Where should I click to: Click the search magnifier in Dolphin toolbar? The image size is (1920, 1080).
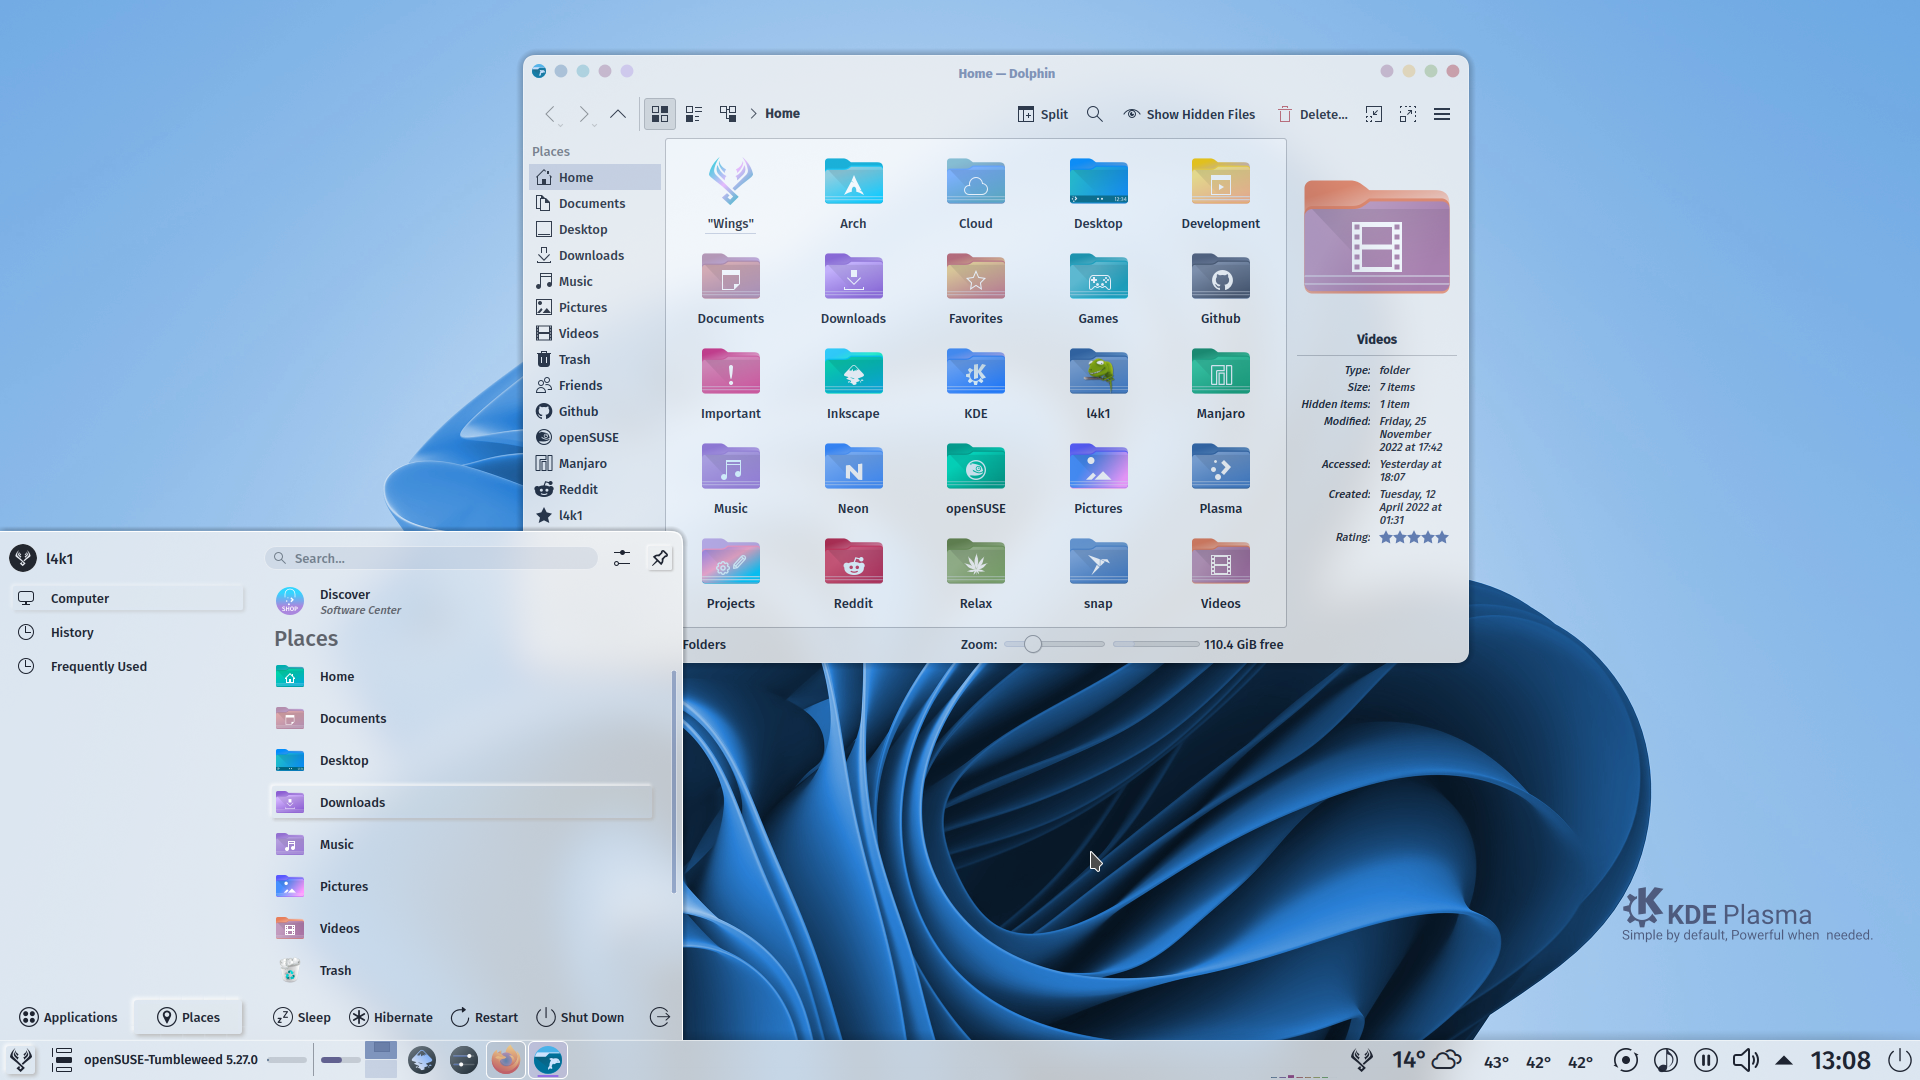tap(1095, 114)
